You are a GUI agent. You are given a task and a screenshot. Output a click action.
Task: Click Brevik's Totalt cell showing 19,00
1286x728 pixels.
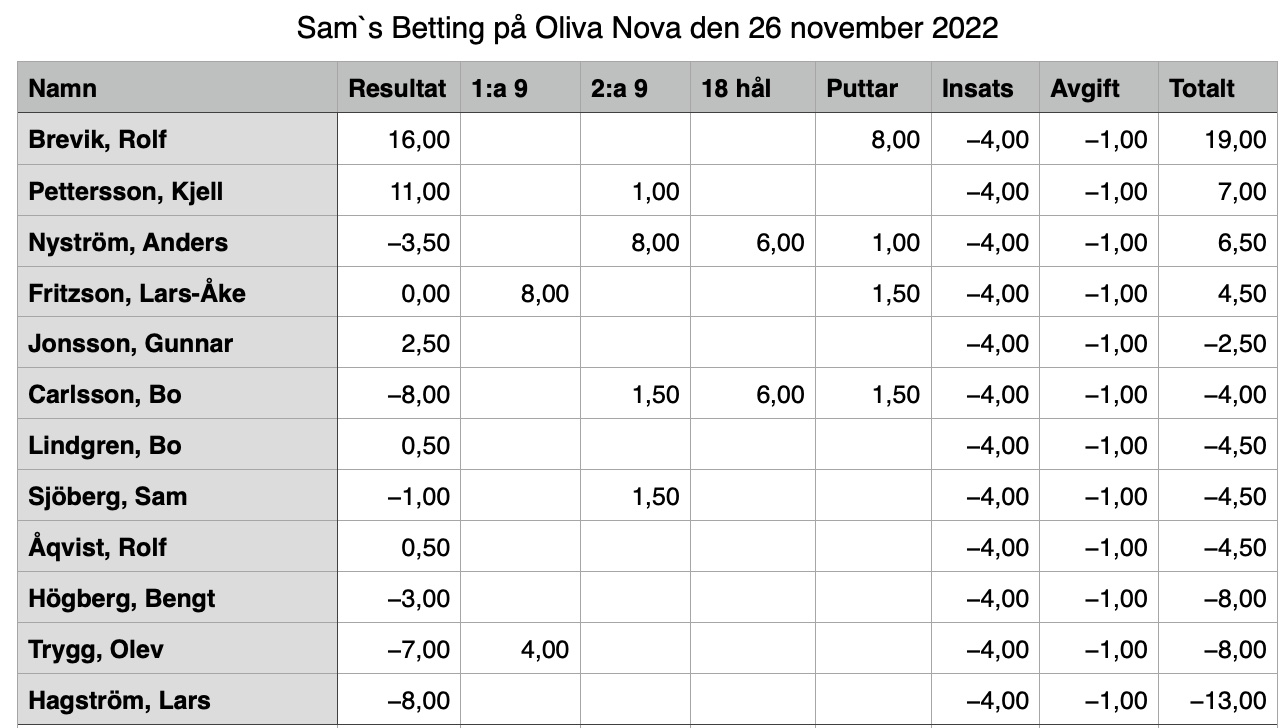[1217, 140]
